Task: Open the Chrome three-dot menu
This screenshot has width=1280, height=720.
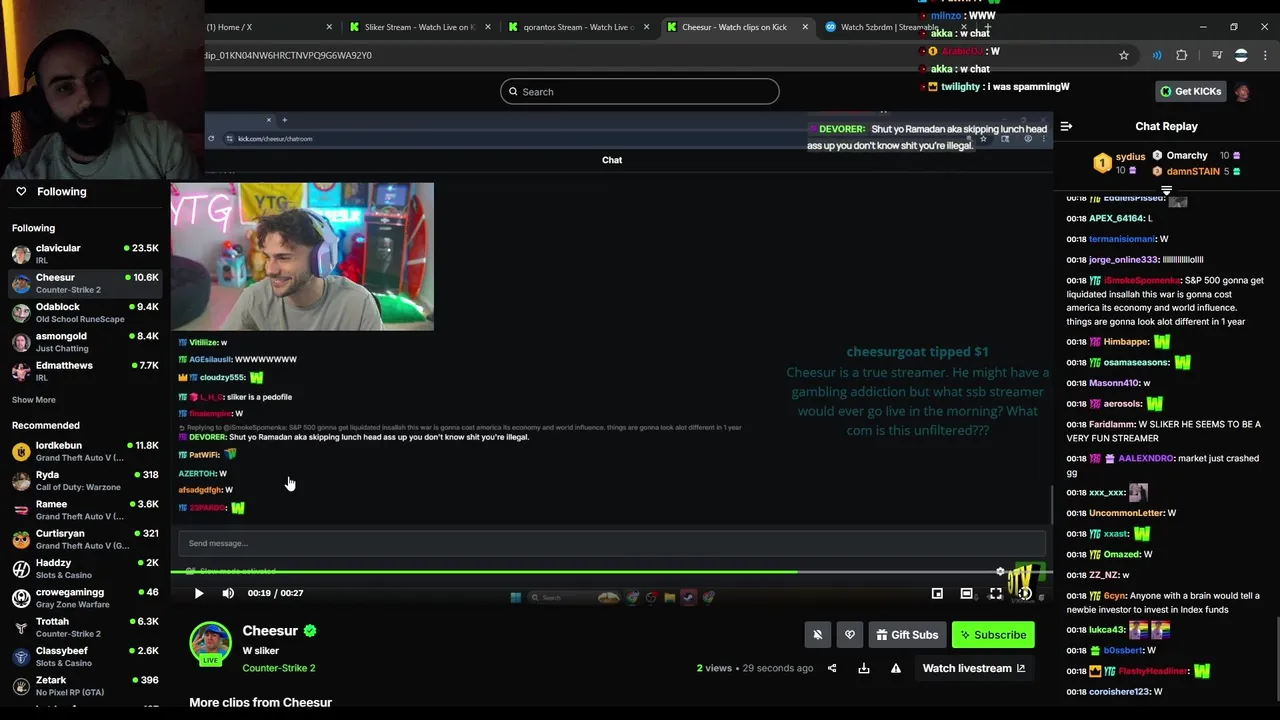Action: [1266, 55]
